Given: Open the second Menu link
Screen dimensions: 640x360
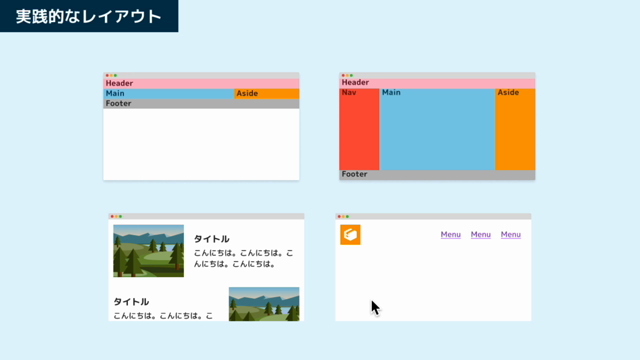Looking at the screenshot, I should pos(481,235).
